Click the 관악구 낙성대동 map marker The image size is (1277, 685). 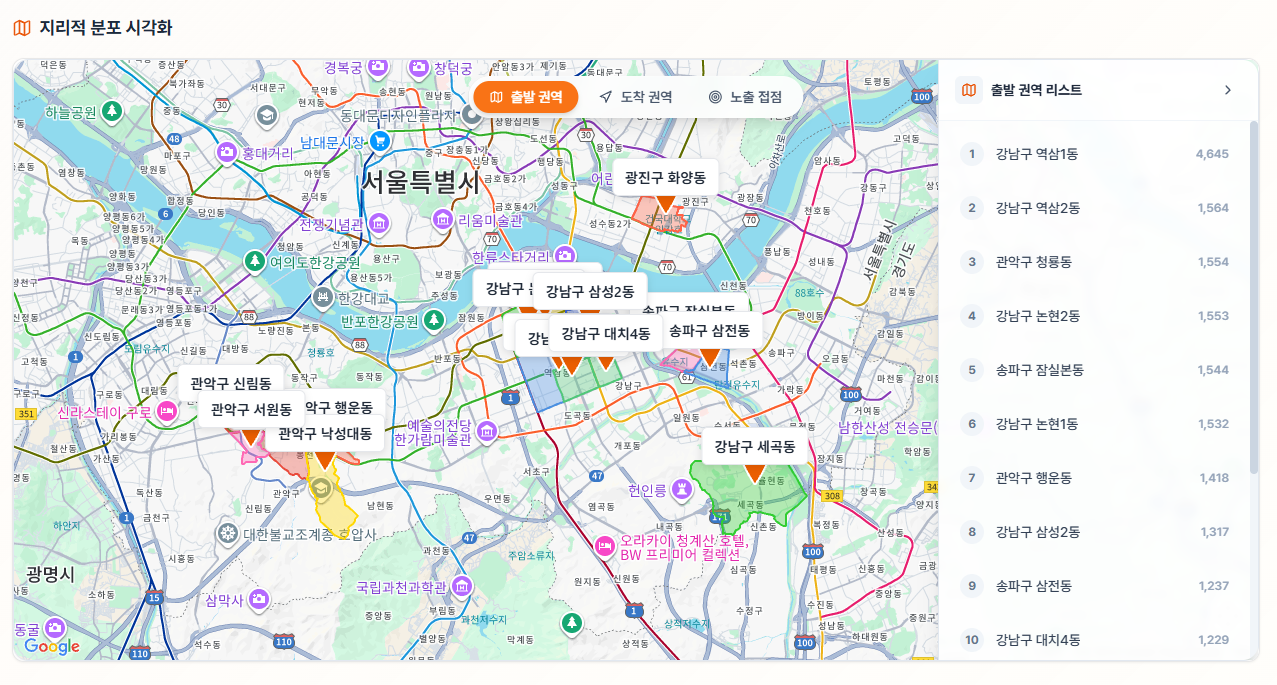click(x=327, y=461)
